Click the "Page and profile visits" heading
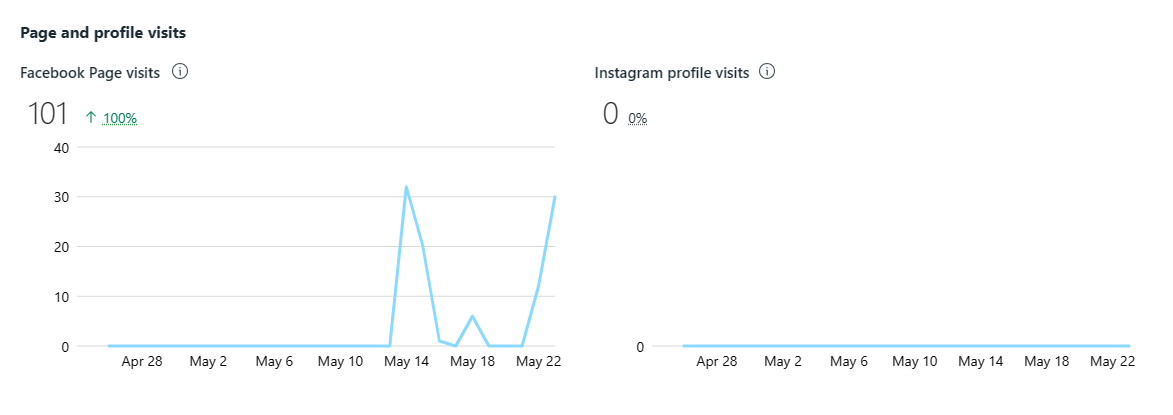Image resolution: width=1173 pixels, height=415 pixels. 103,33
